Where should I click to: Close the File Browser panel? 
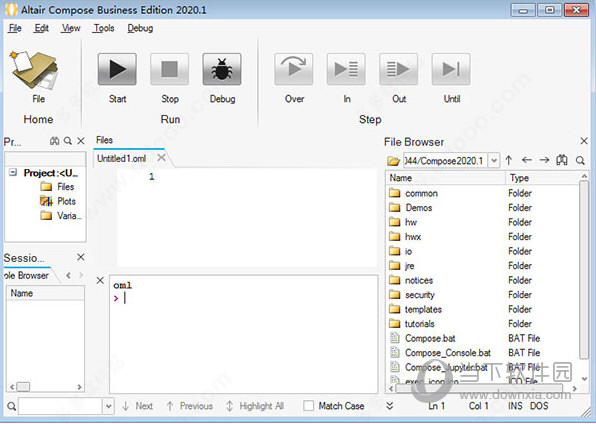tap(584, 141)
